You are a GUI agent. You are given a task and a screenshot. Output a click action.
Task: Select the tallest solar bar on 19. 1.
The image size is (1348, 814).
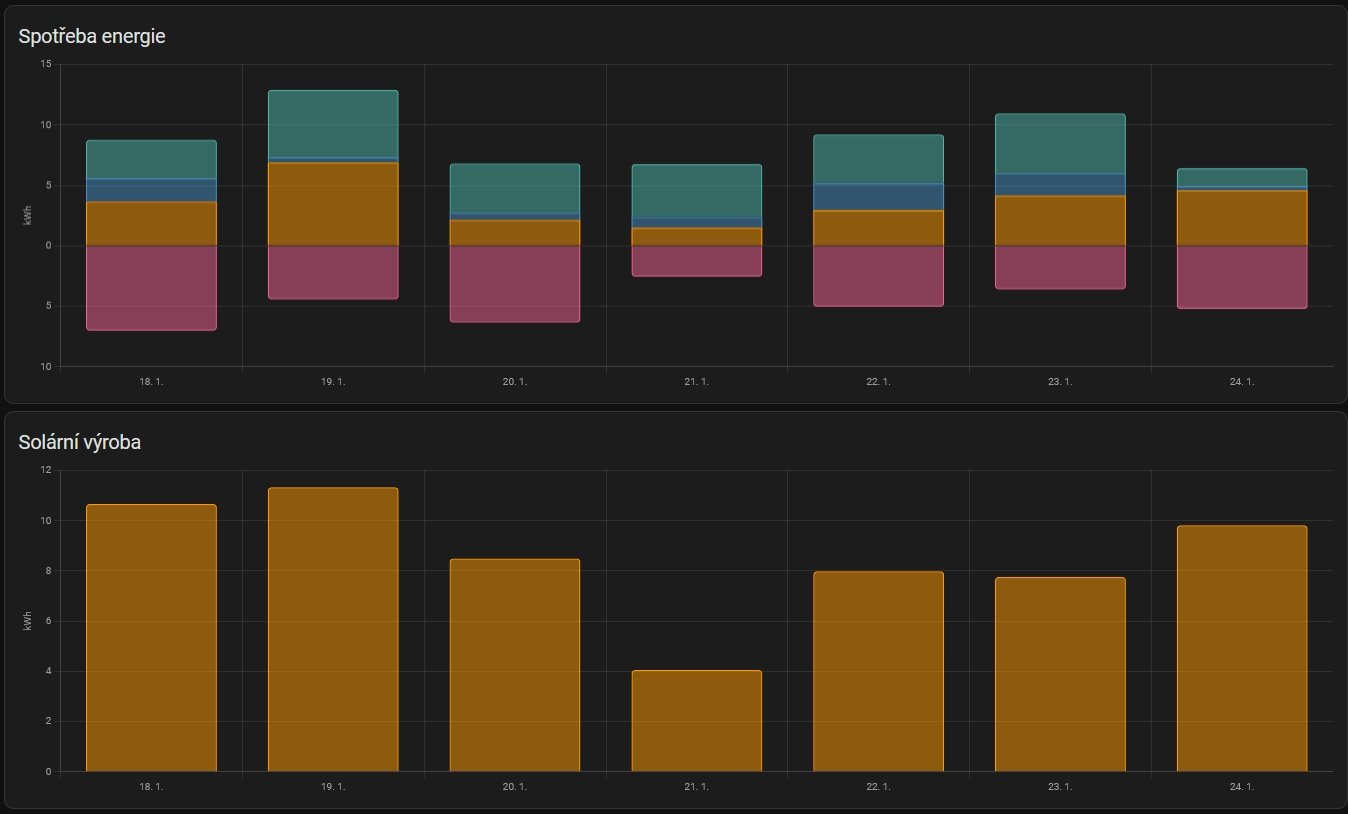[333, 629]
